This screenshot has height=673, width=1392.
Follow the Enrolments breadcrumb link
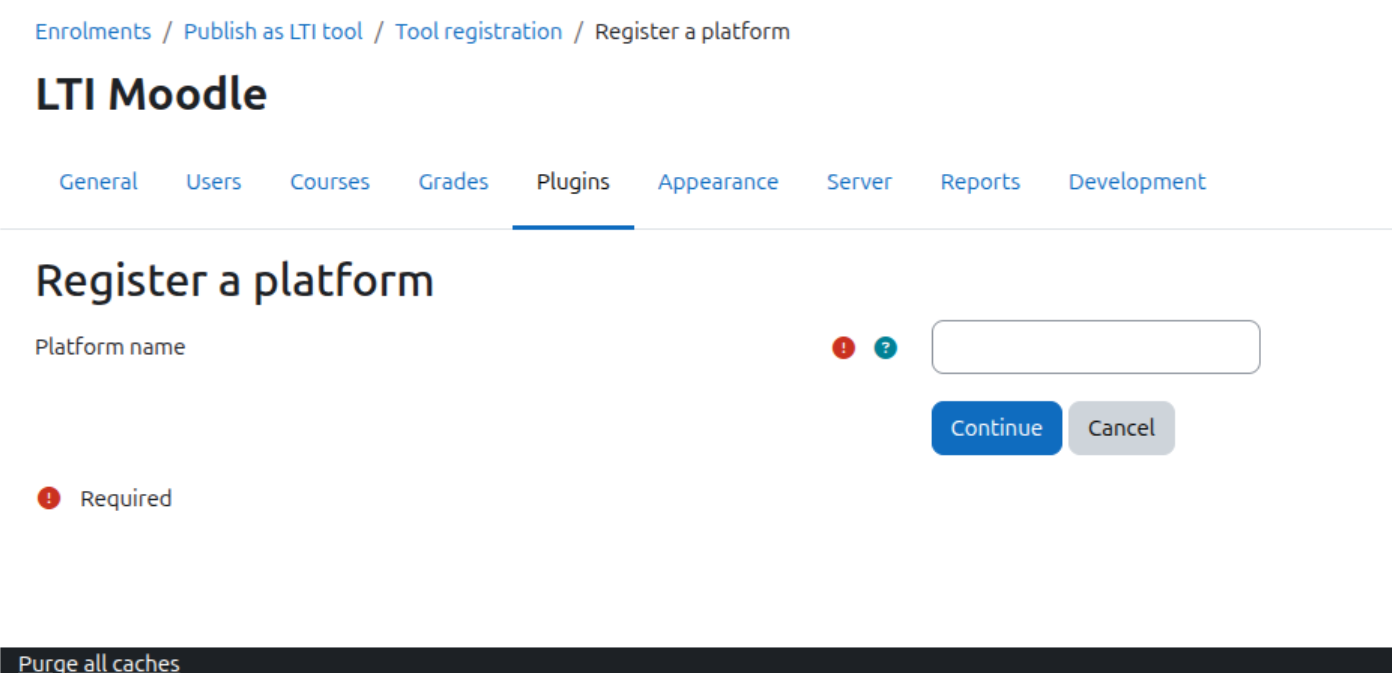click(x=93, y=32)
